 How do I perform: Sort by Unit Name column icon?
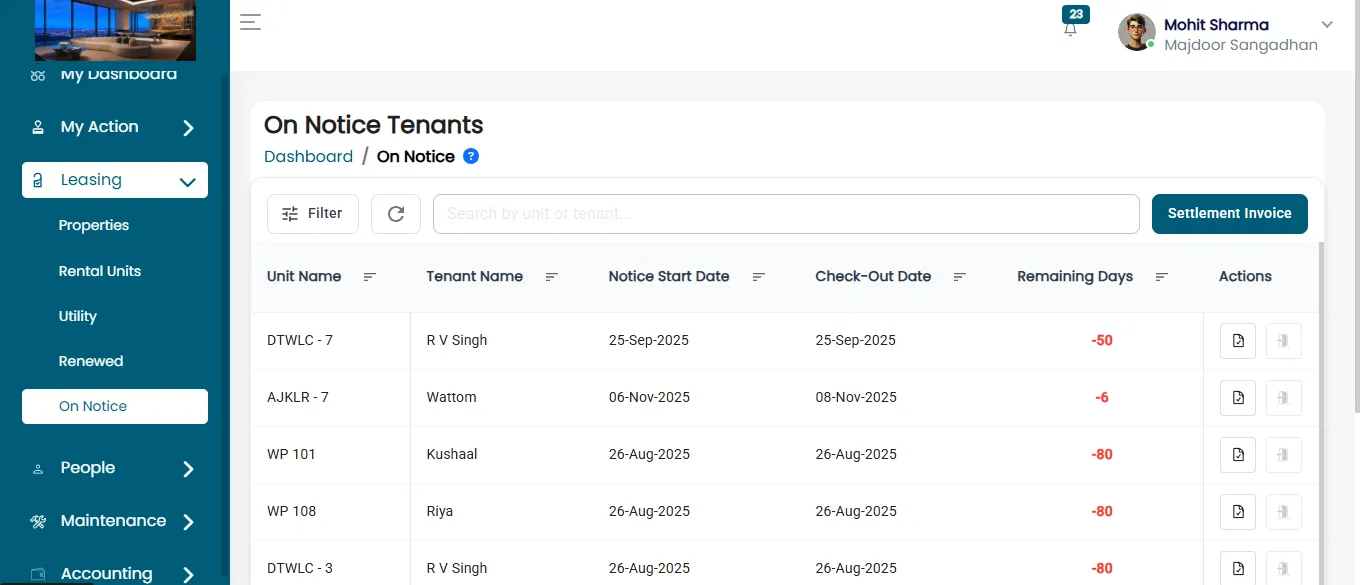tap(370, 277)
